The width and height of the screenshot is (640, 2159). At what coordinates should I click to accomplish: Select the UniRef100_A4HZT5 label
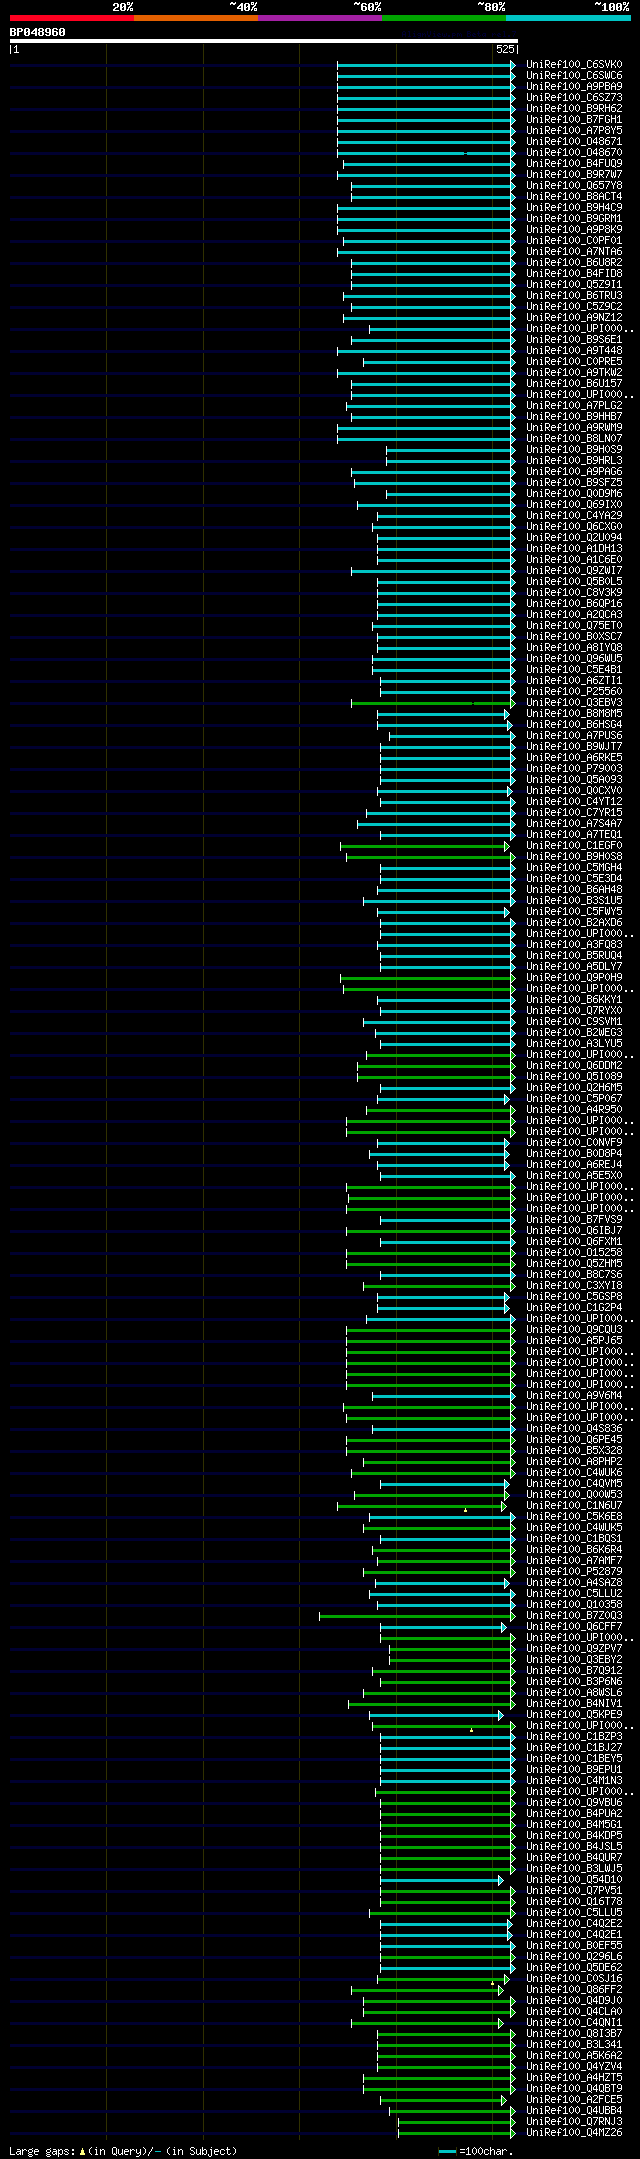pyautogui.click(x=574, y=2078)
